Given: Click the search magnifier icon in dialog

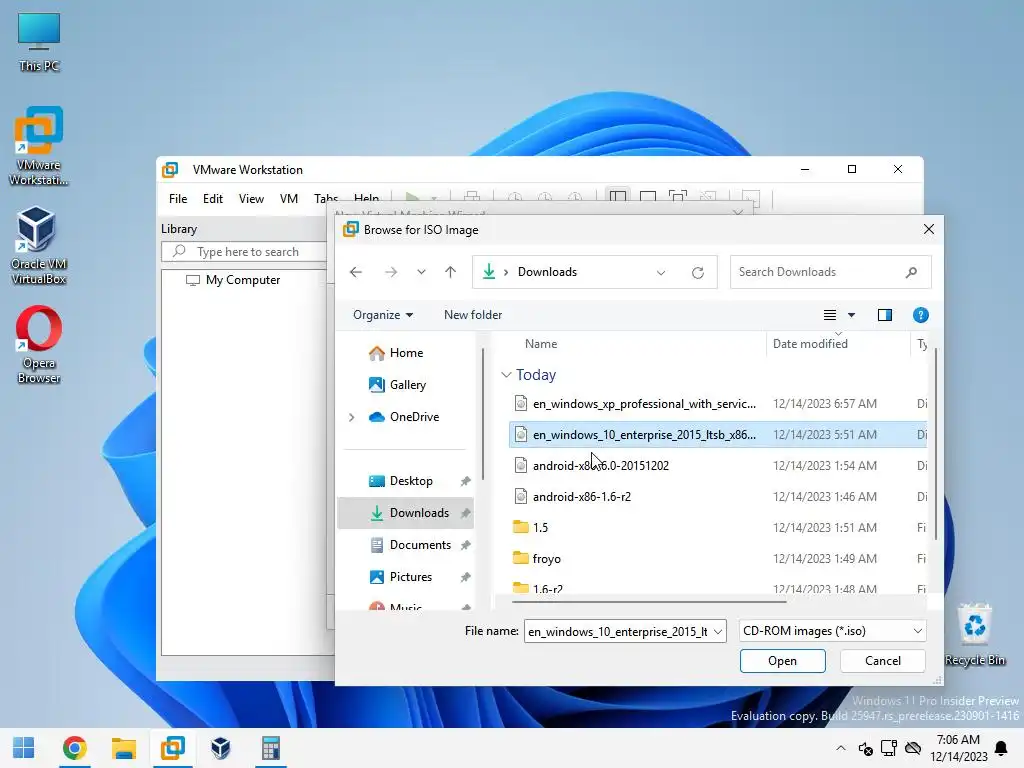Looking at the screenshot, I should [x=912, y=272].
